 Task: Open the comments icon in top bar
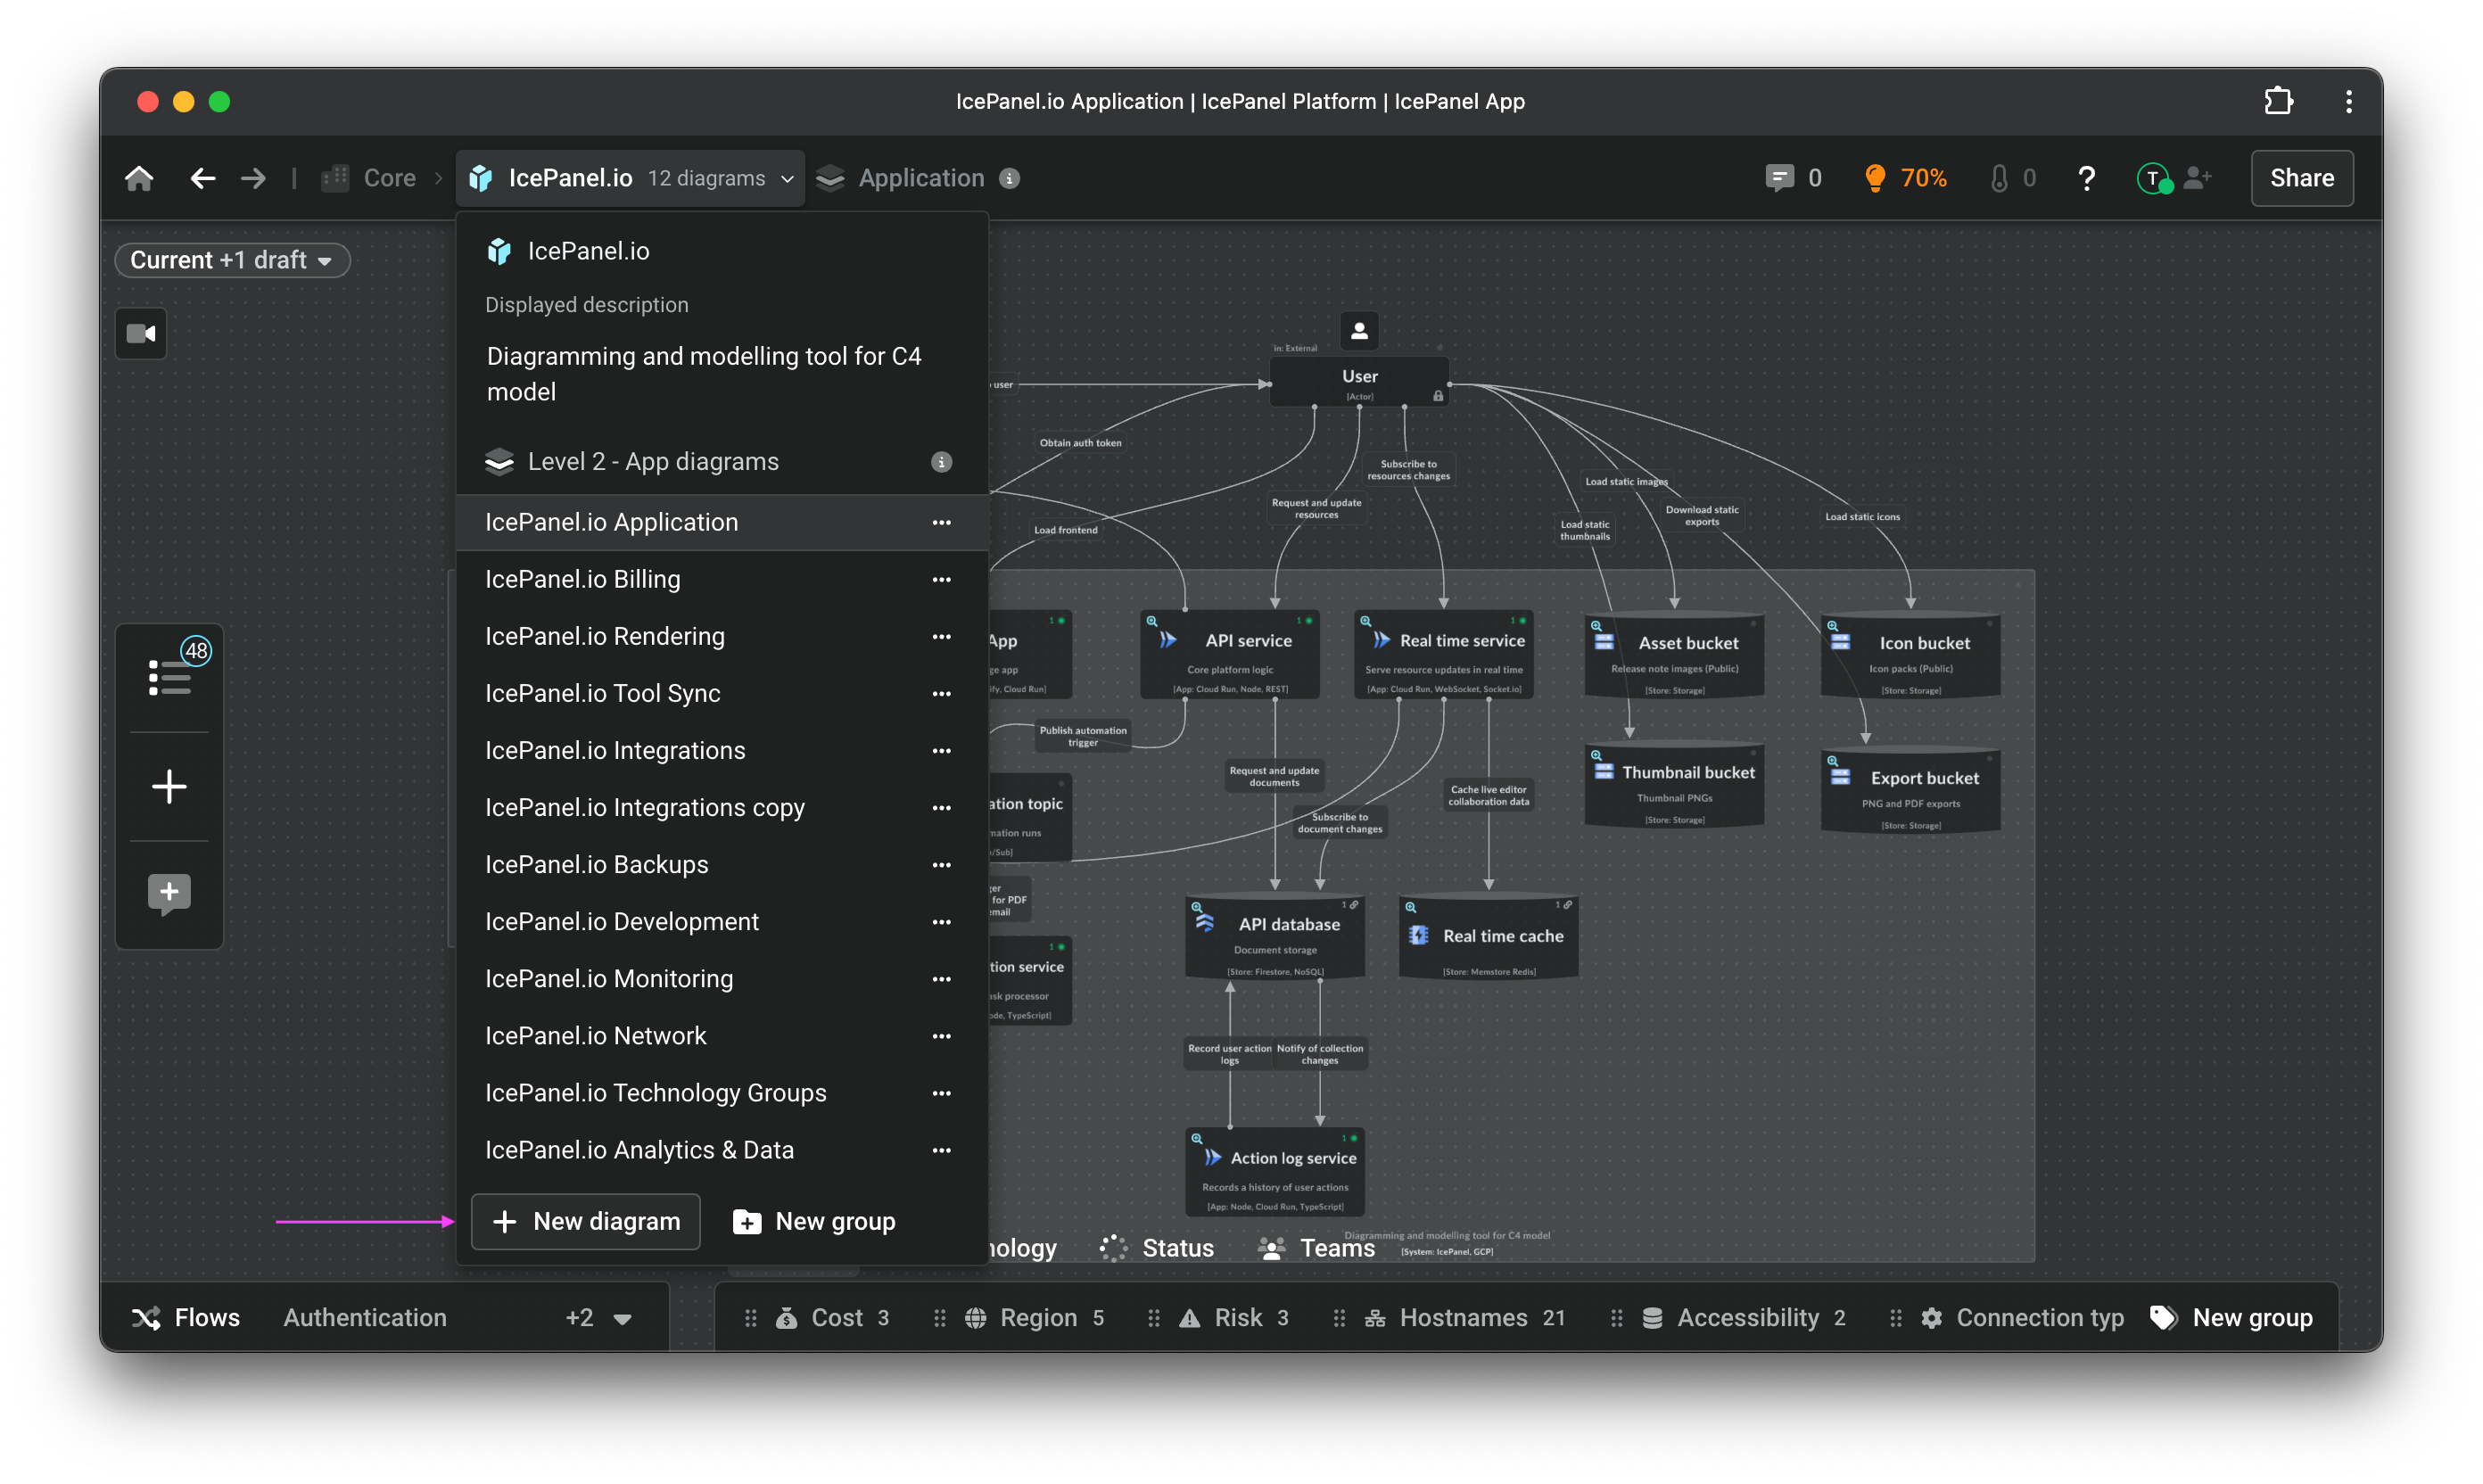pyautogui.click(x=1779, y=178)
